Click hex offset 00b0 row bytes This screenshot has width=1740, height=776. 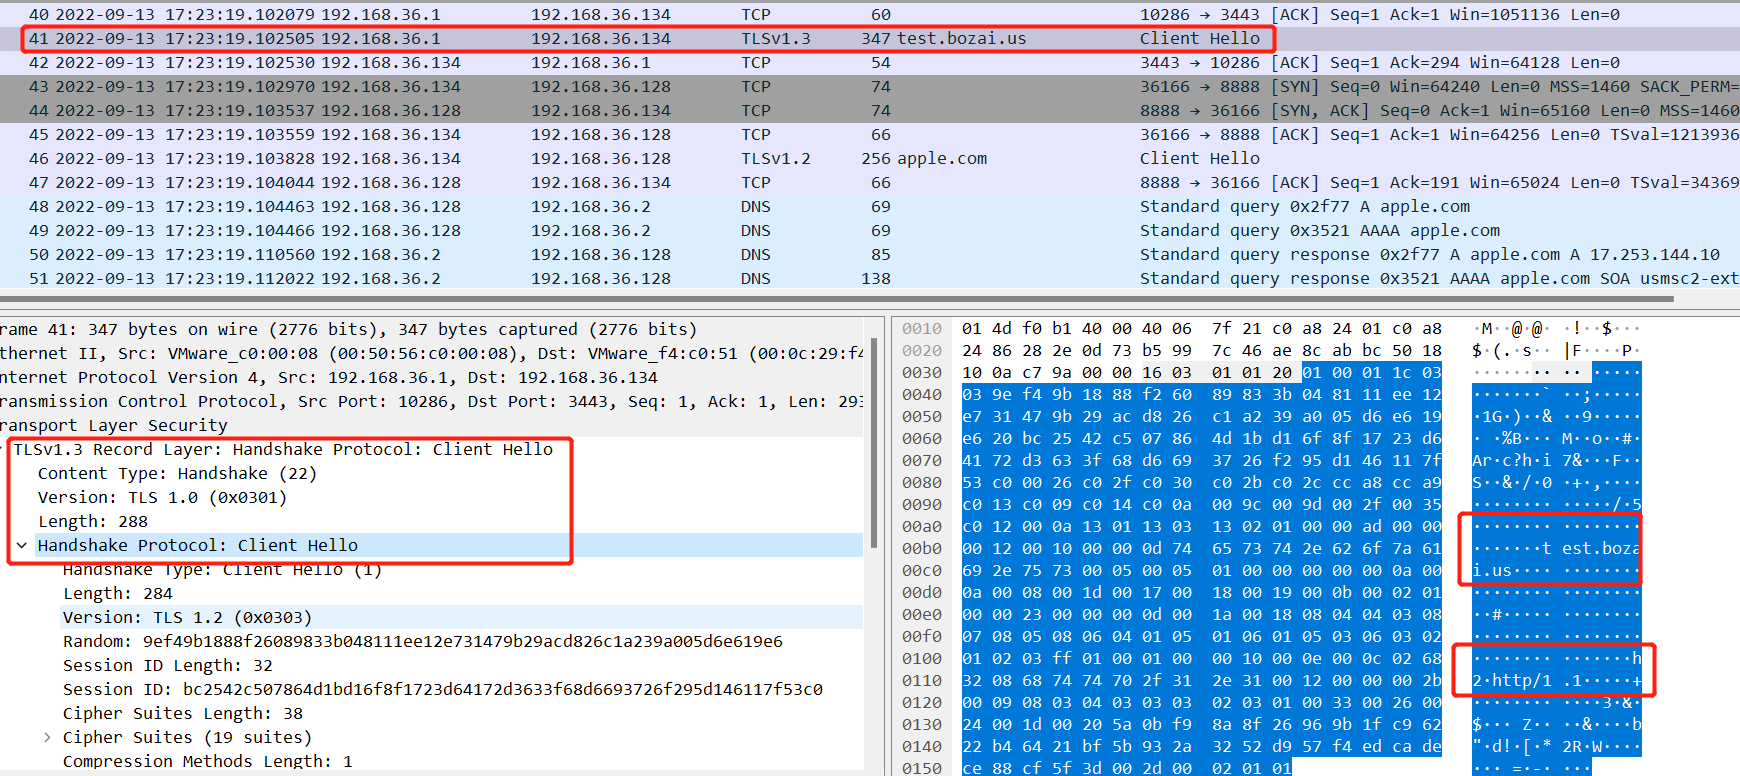click(x=1201, y=548)
